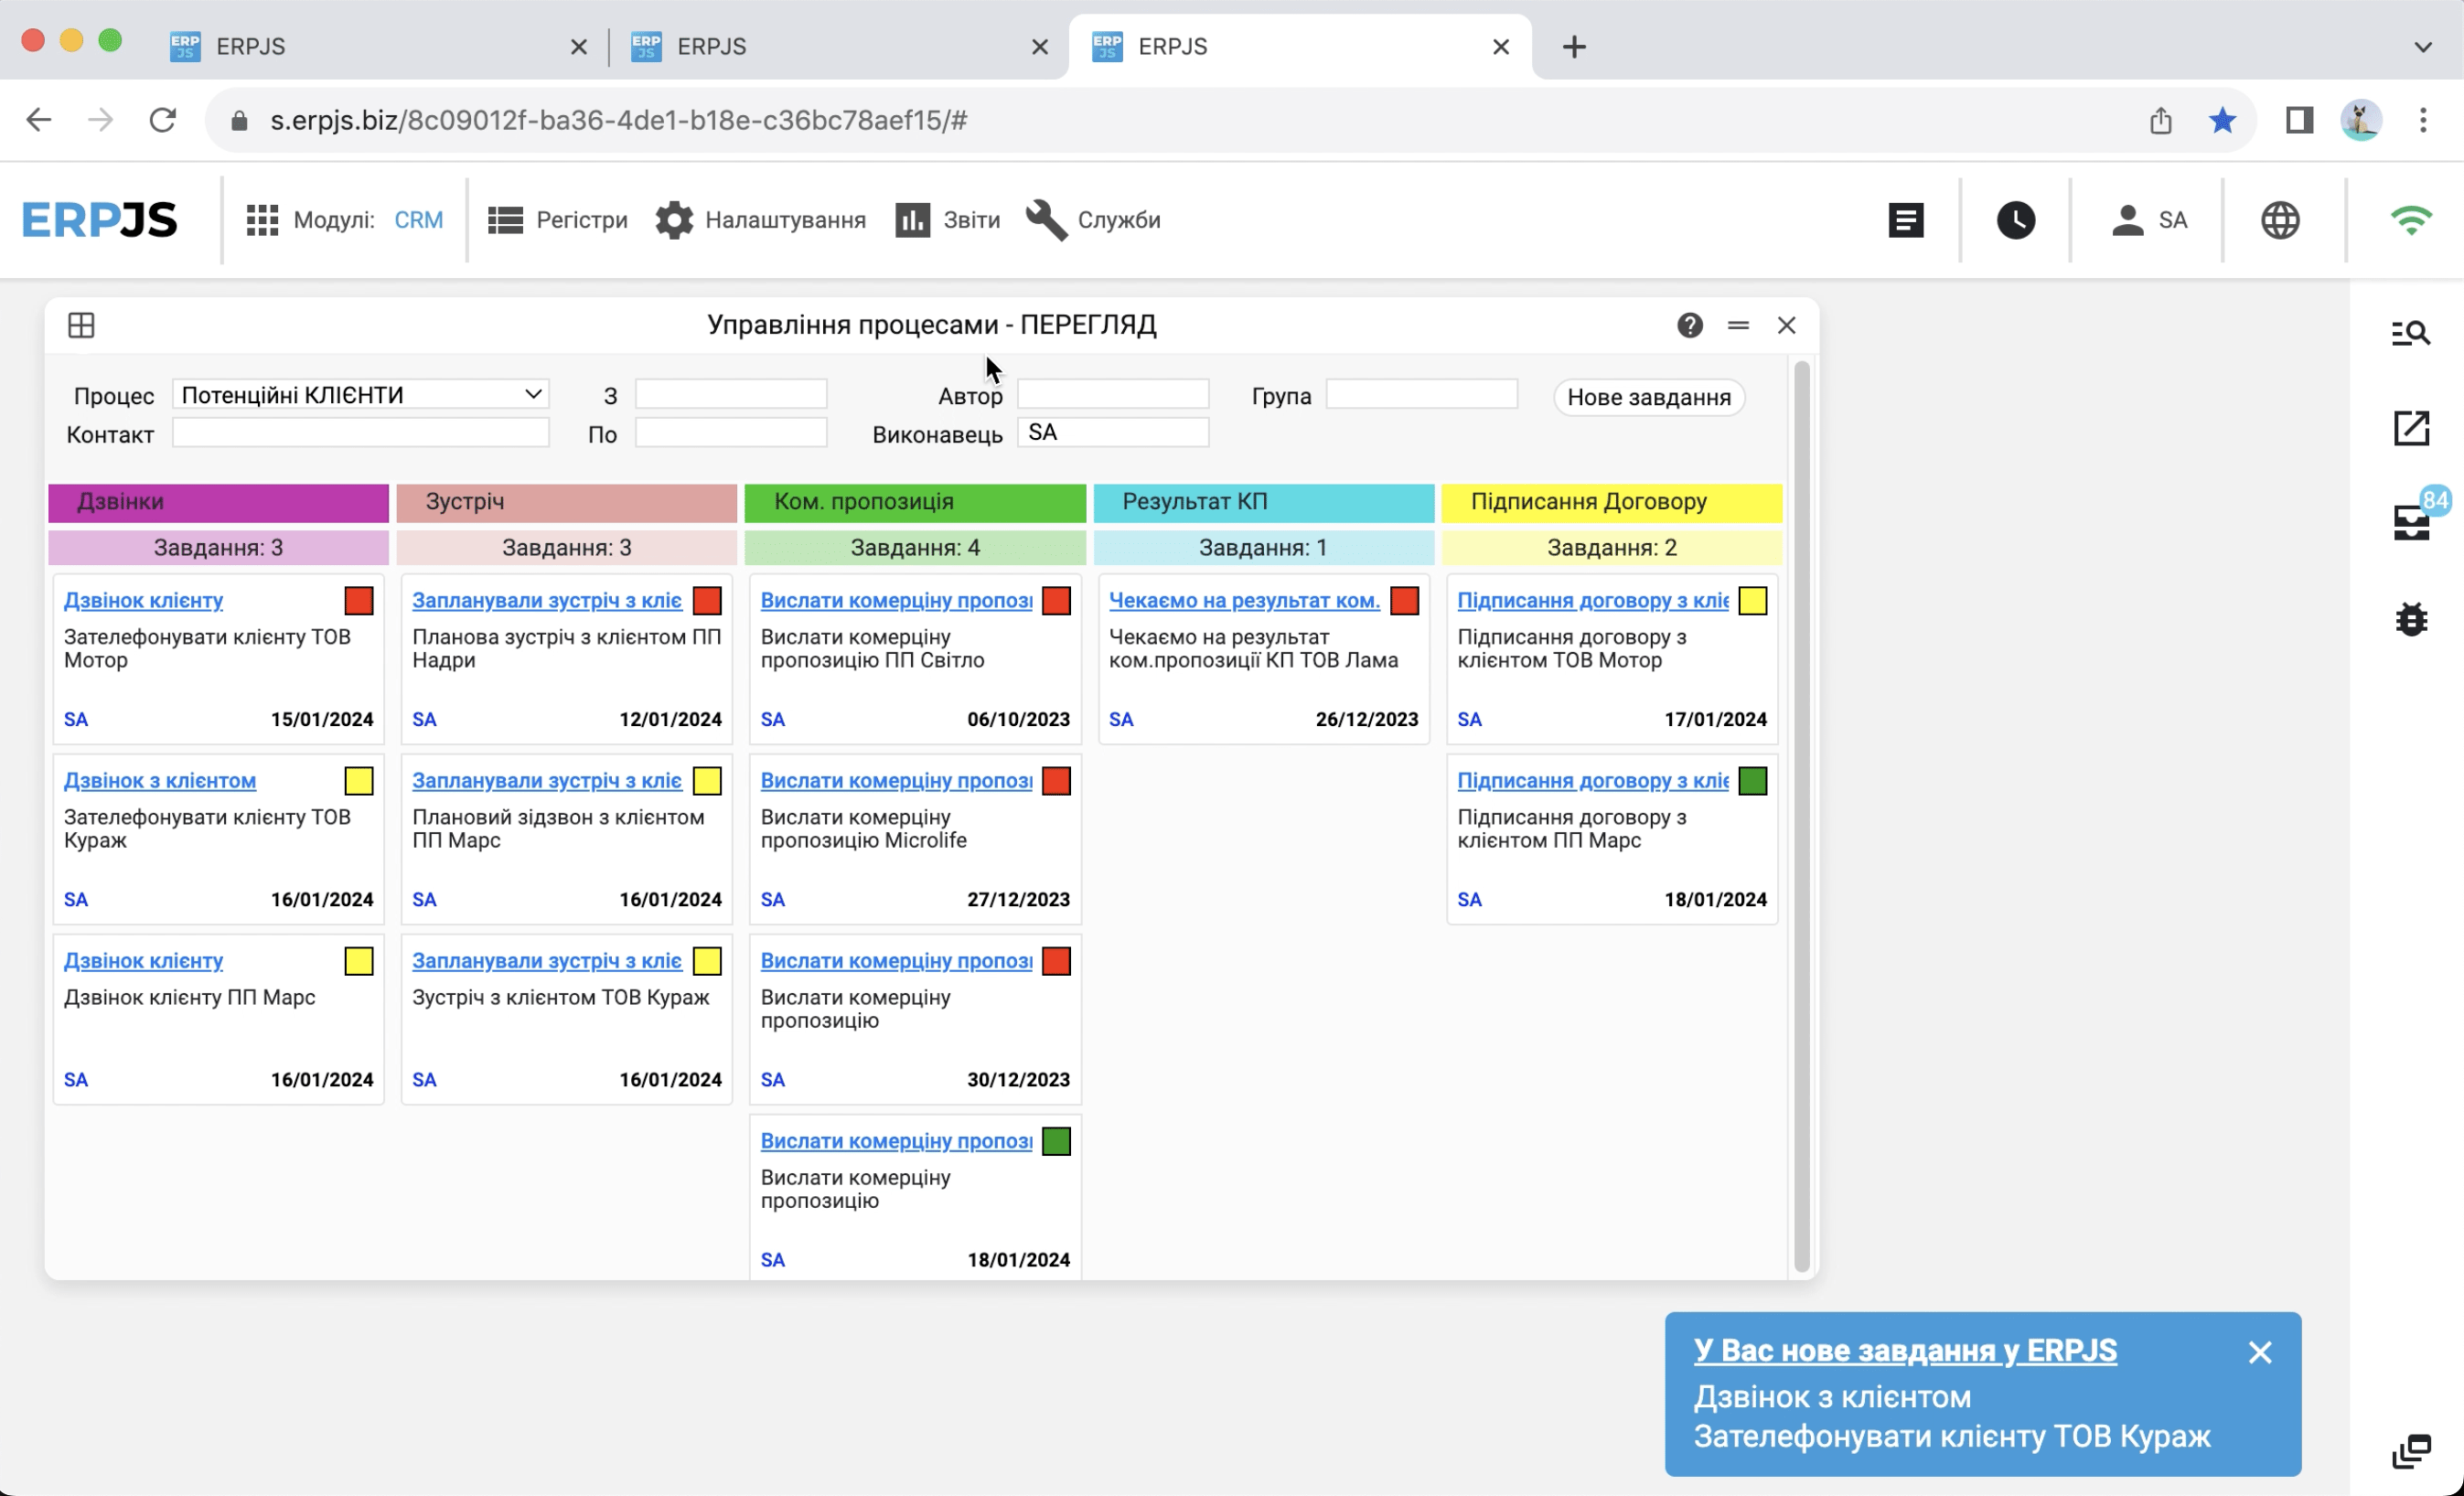Click the Нове завдання button

pos(1649,397)
